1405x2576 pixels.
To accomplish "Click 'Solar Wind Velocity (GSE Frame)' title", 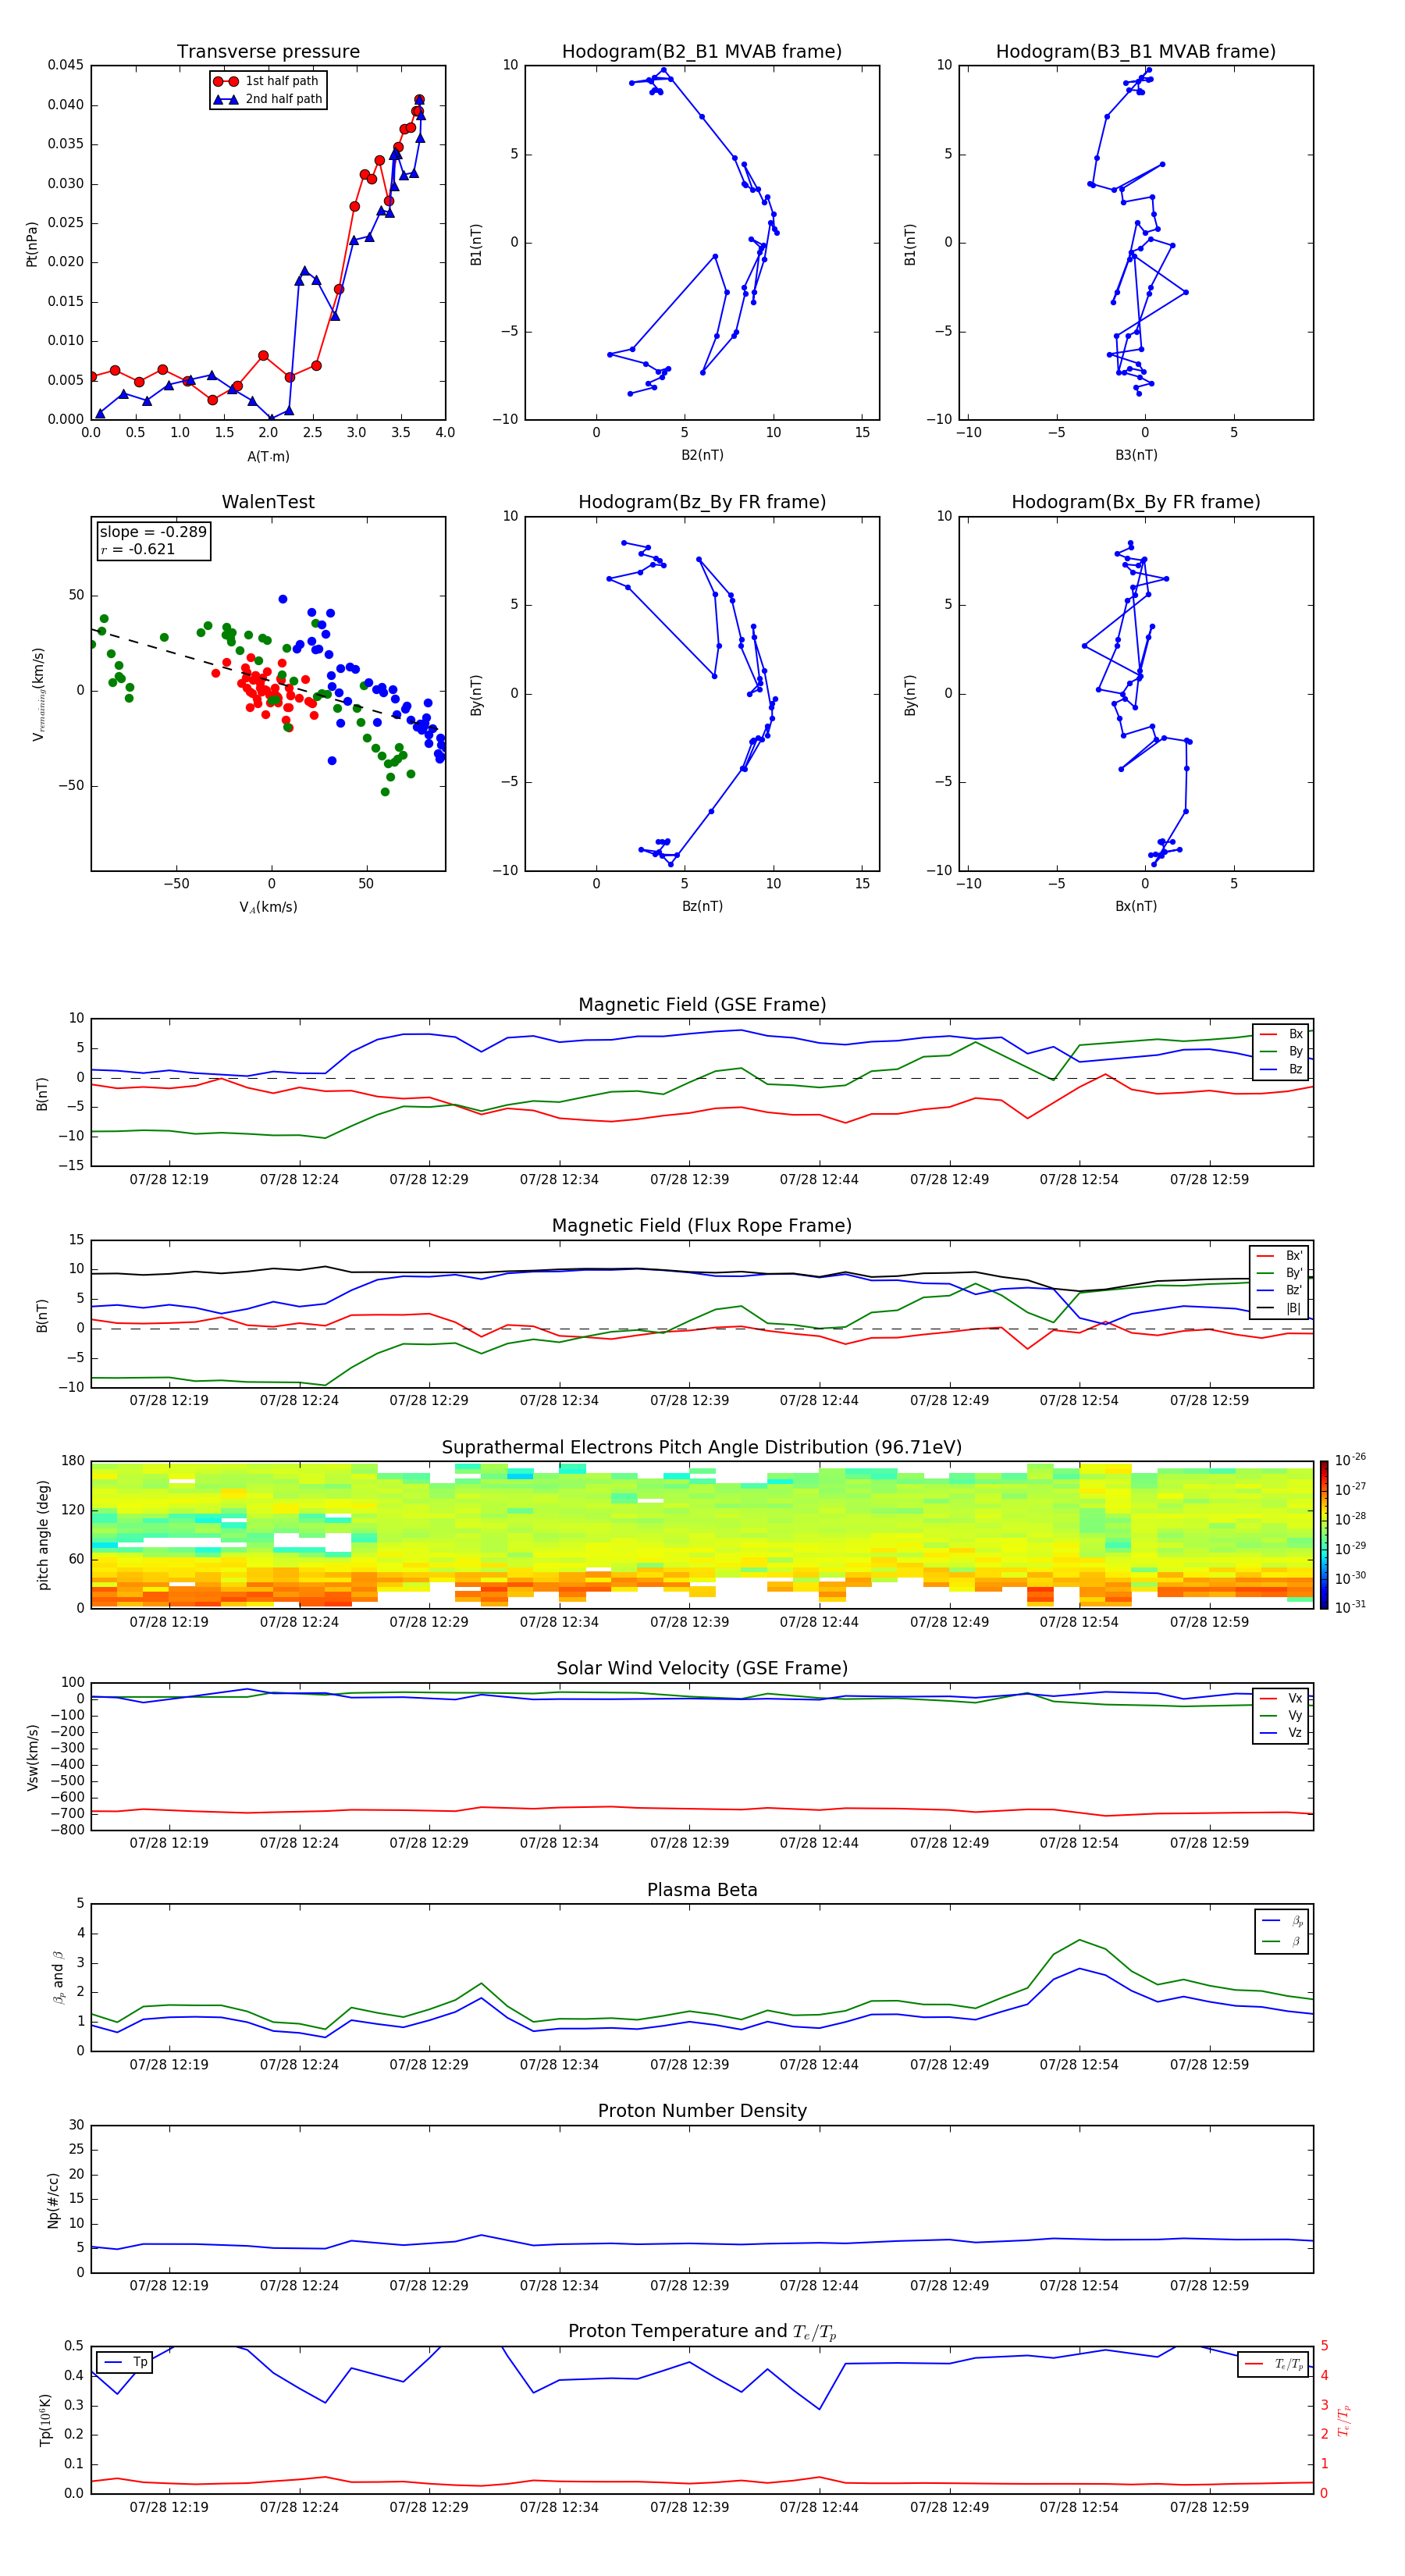I will 702,1669.
